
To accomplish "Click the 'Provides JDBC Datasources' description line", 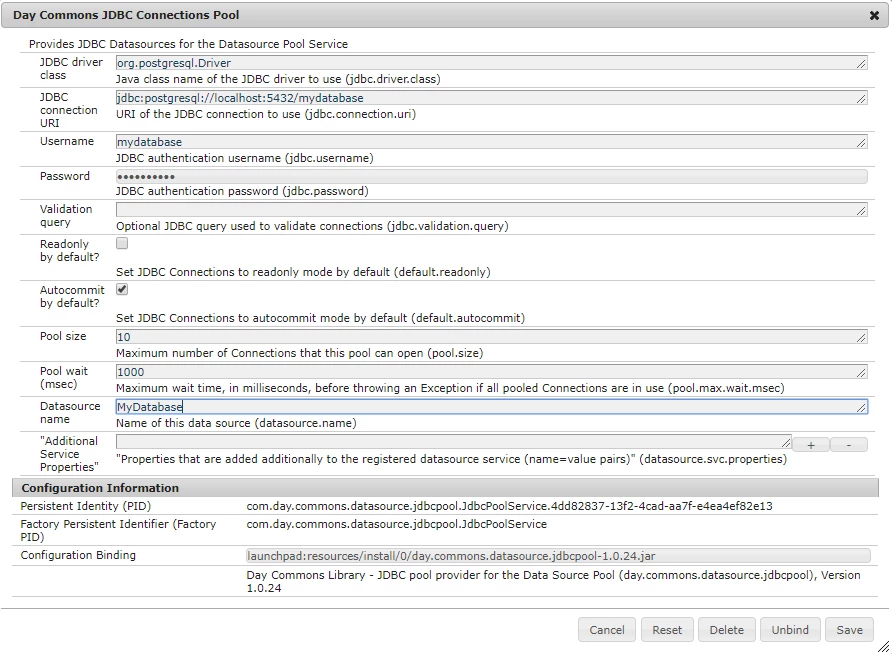I will pos(188,44).
